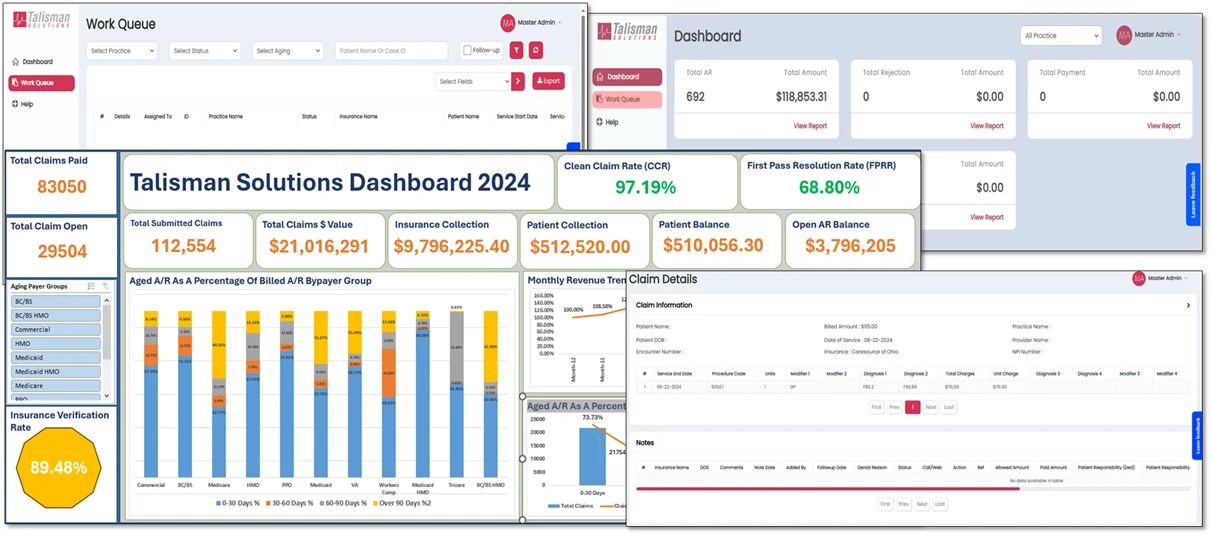Toggle the Commercial payer group filter

(x=56, y=329)
